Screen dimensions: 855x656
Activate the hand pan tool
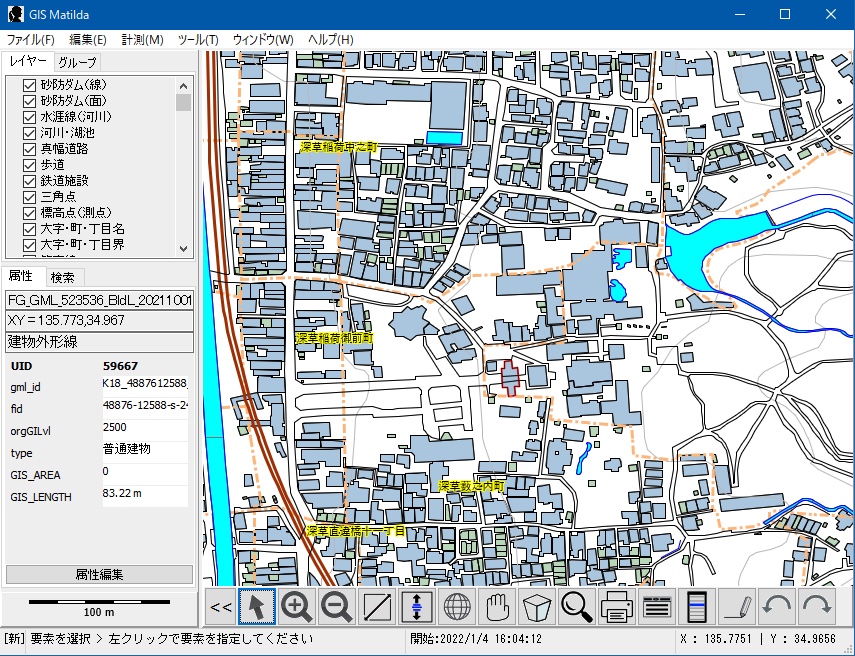(x=497, y=606)
